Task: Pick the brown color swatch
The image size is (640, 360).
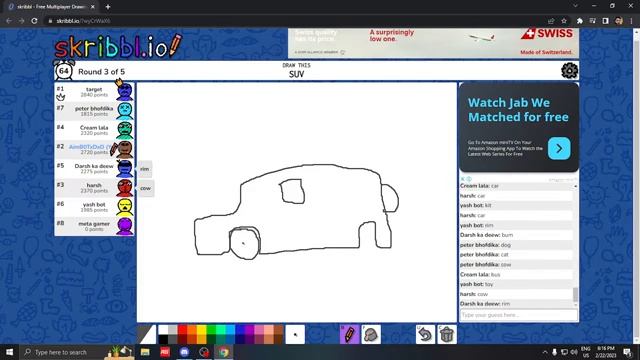Action: pos(279,330)
